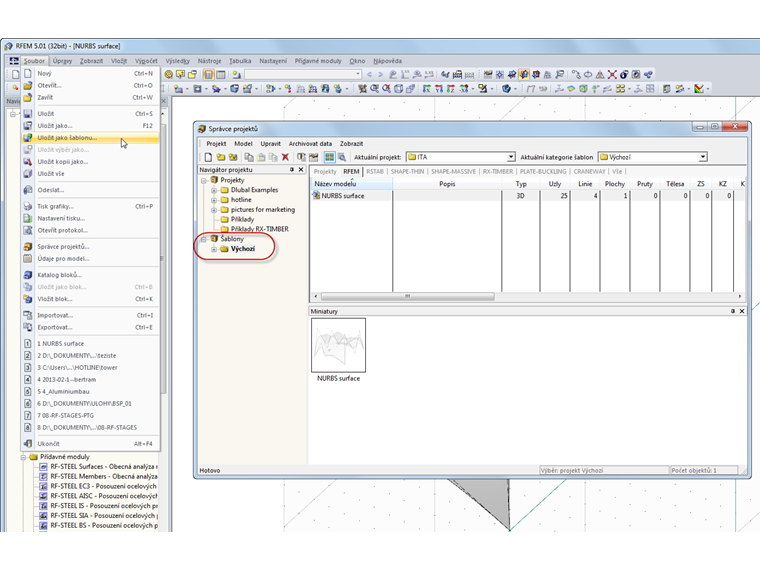Click the link existing folder icon in Správce projektů
760x570 pixels.
click(233, 157)
